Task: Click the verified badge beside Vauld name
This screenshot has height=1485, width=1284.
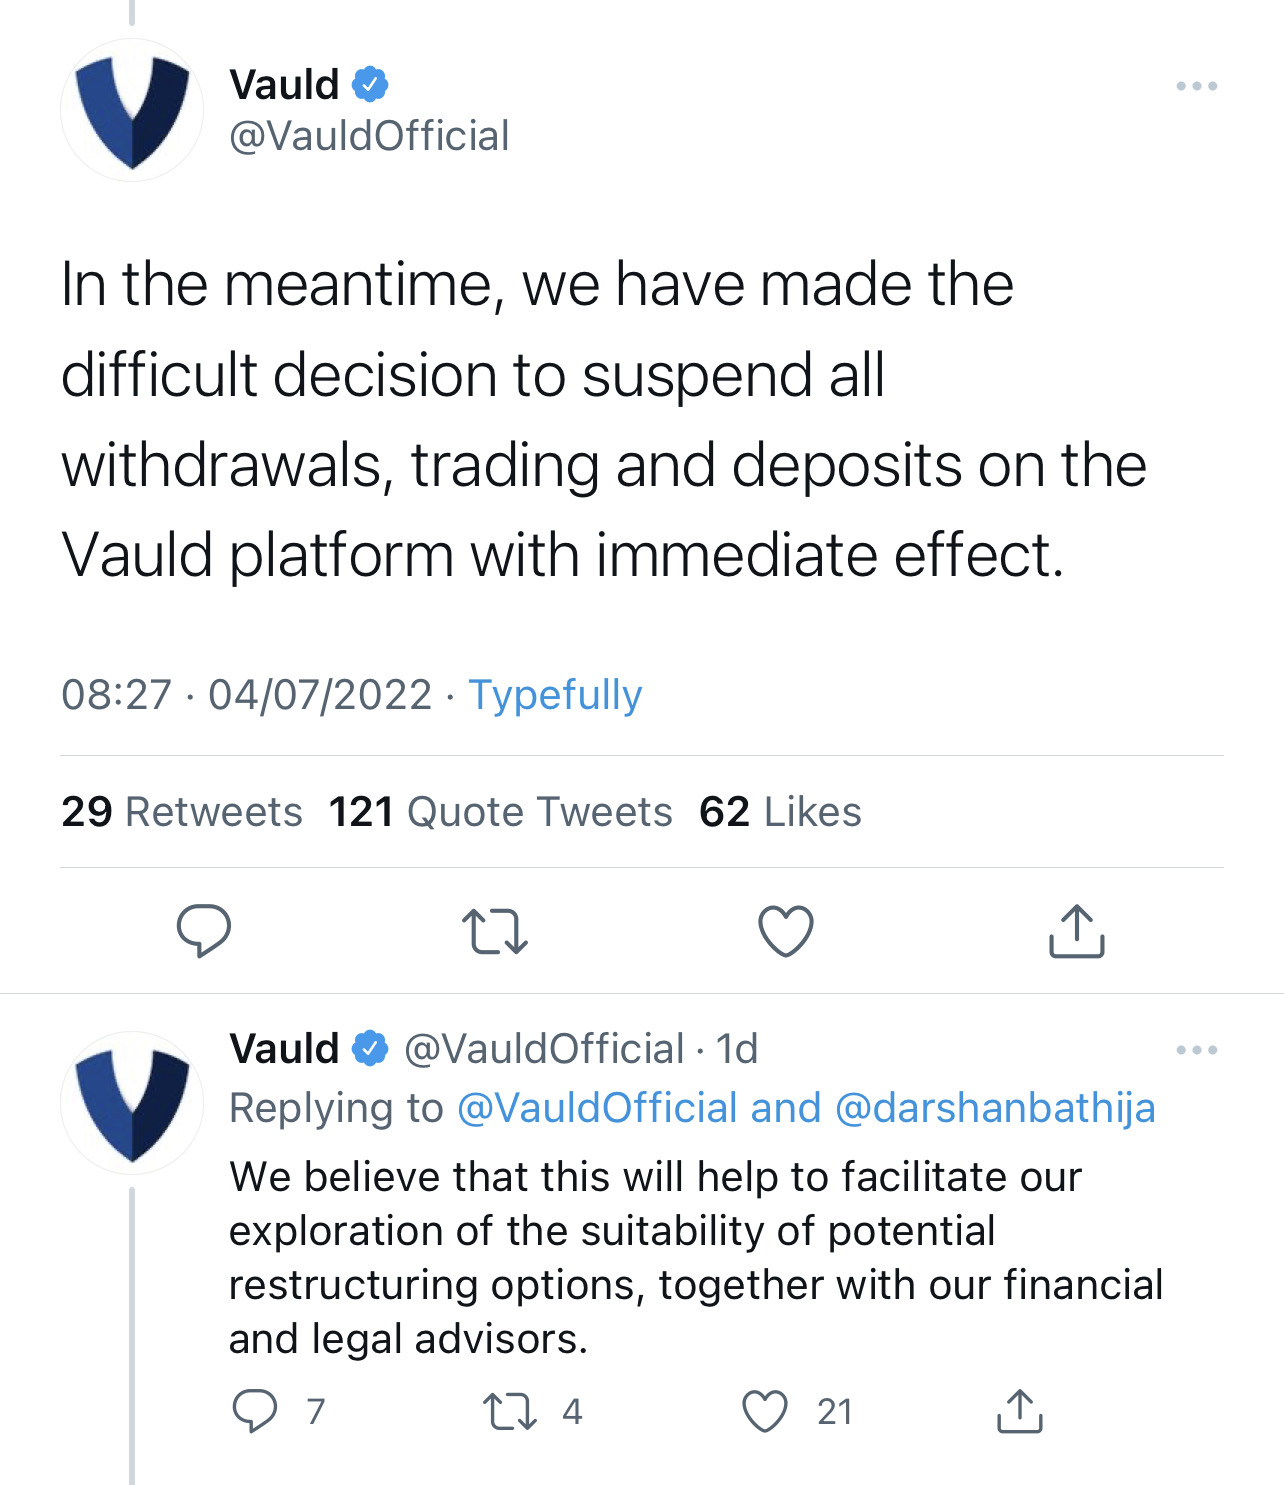Action: (370, 84)
